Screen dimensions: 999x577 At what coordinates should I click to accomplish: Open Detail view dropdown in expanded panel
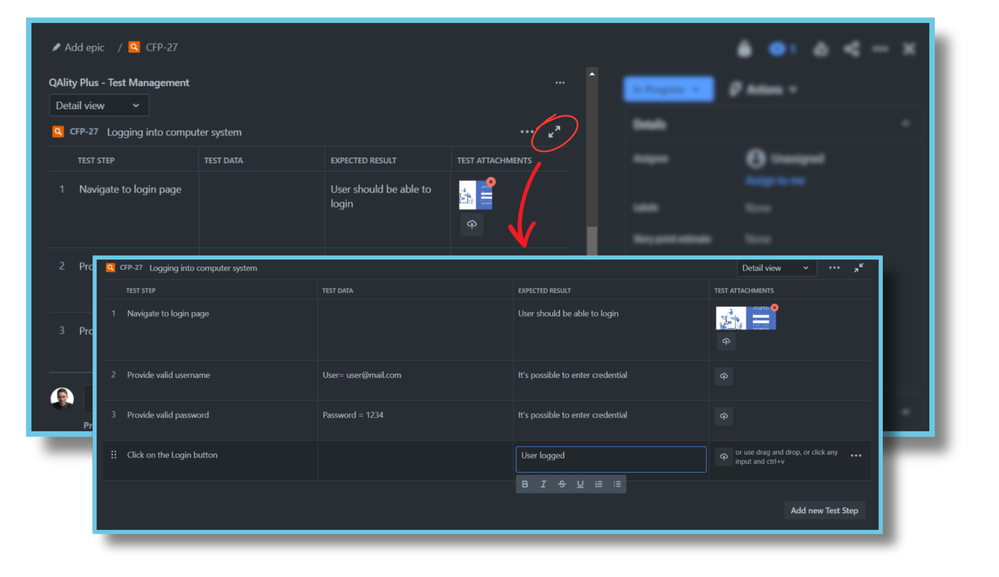point(775,268)
